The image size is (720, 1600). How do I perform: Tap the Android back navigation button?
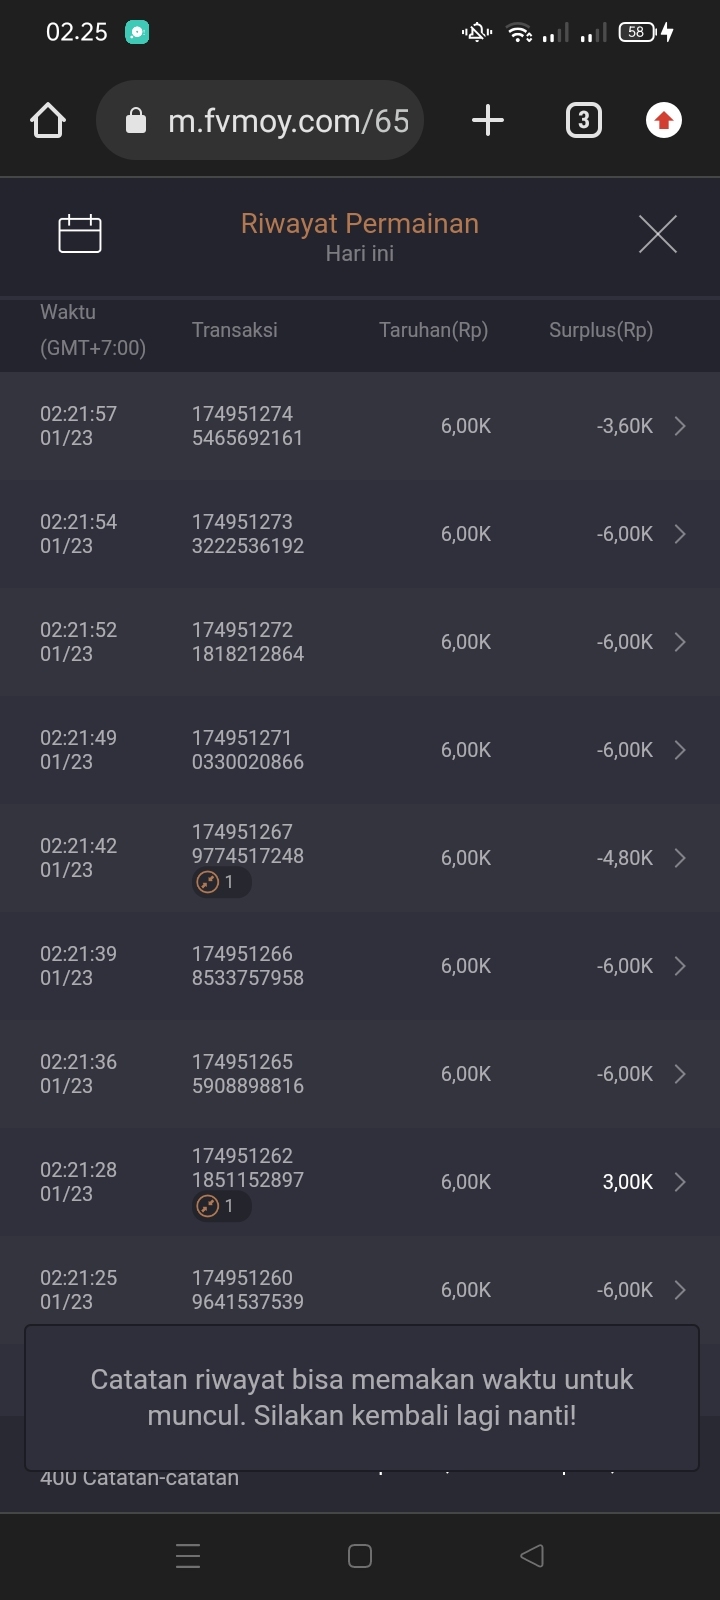(532, 1555)
